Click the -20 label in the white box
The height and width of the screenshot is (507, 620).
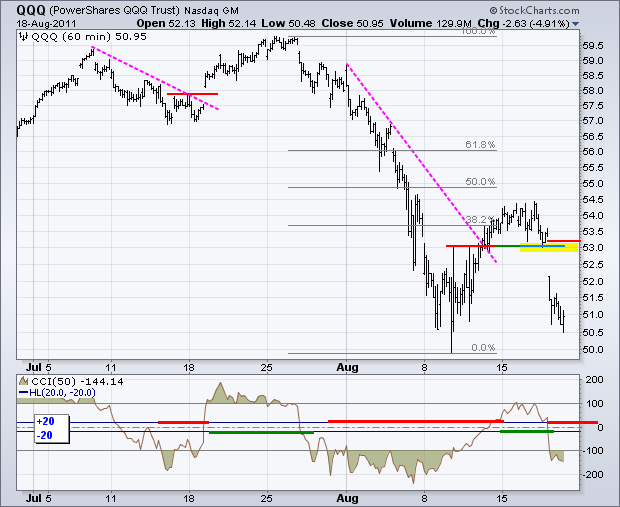(x=44, y=435)
